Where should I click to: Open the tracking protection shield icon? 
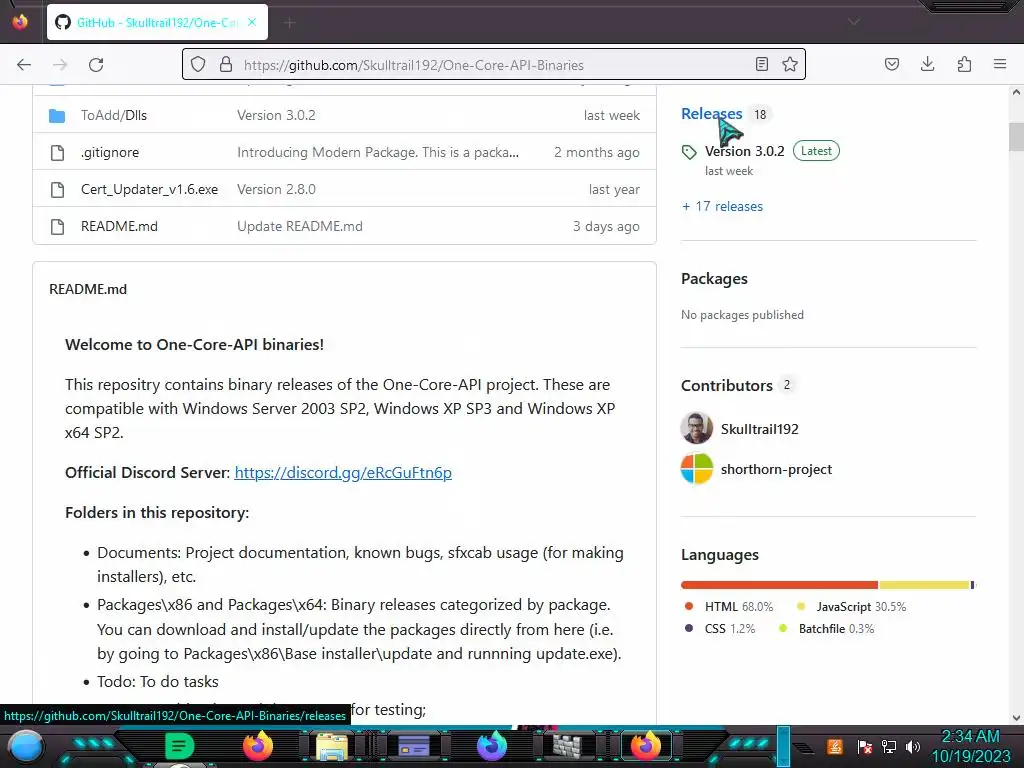[x=198, y=64]
